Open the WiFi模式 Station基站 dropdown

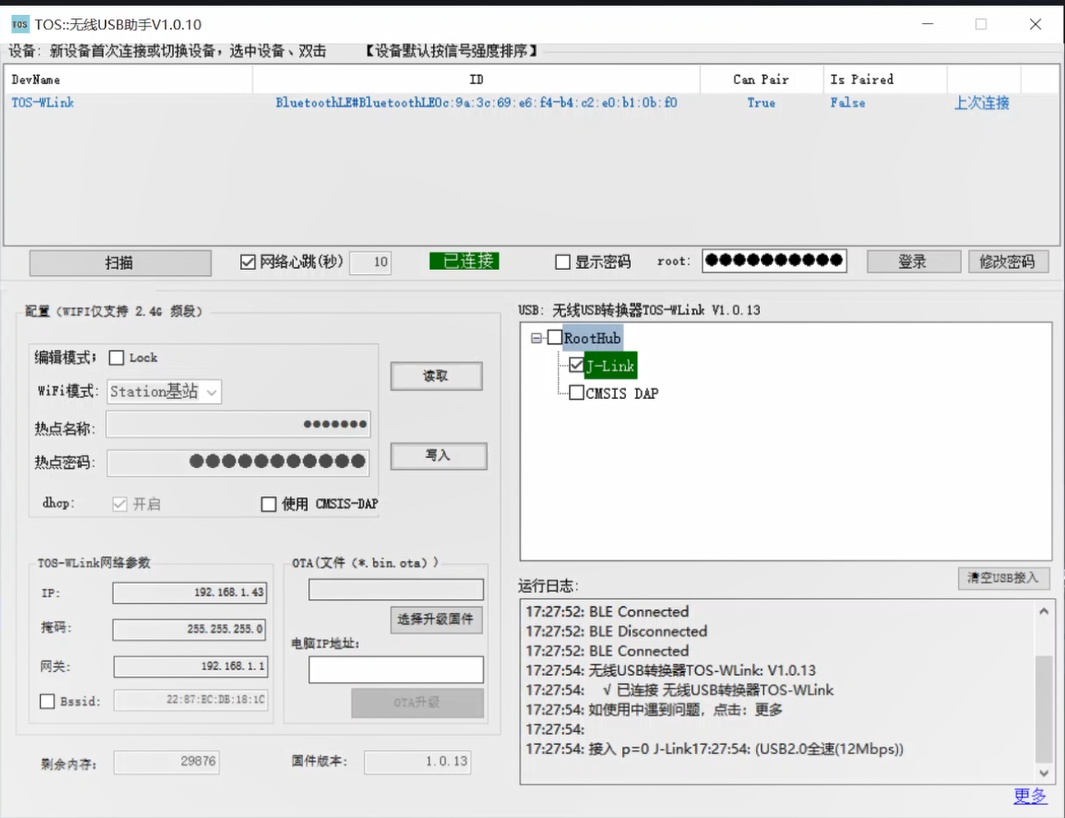(164, 392)
